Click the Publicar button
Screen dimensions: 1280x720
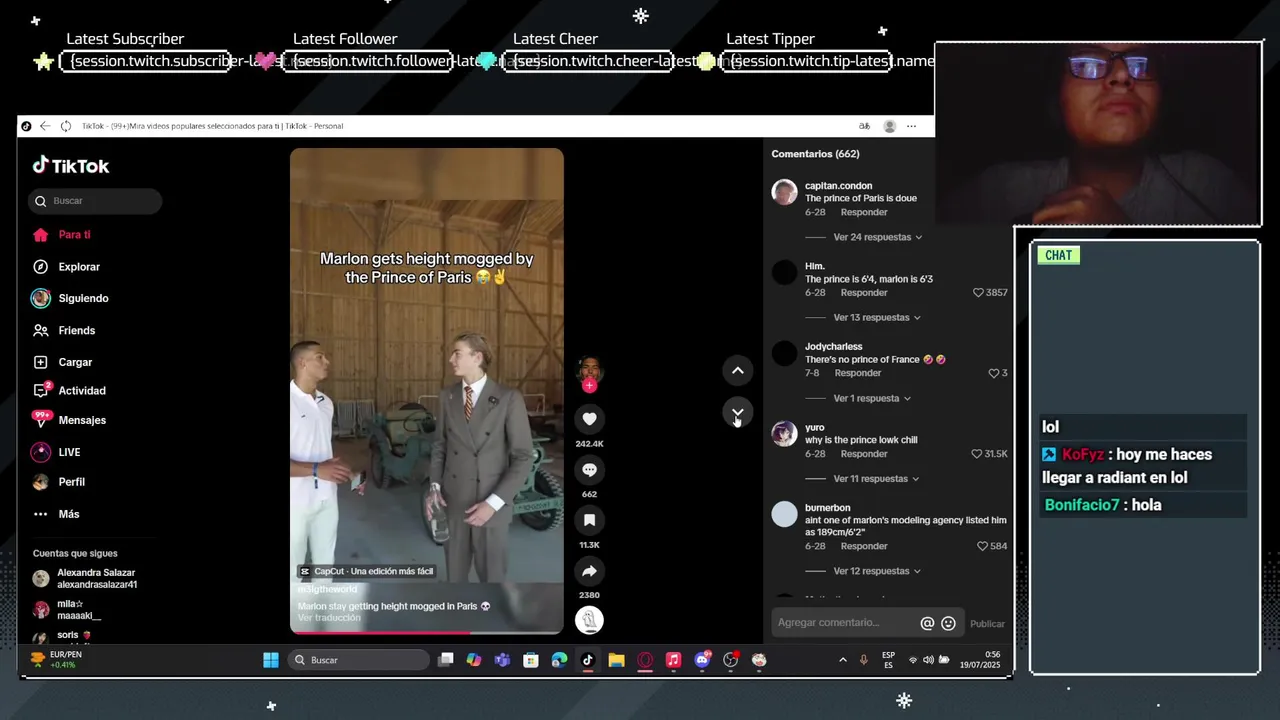(x=987, y=624)
